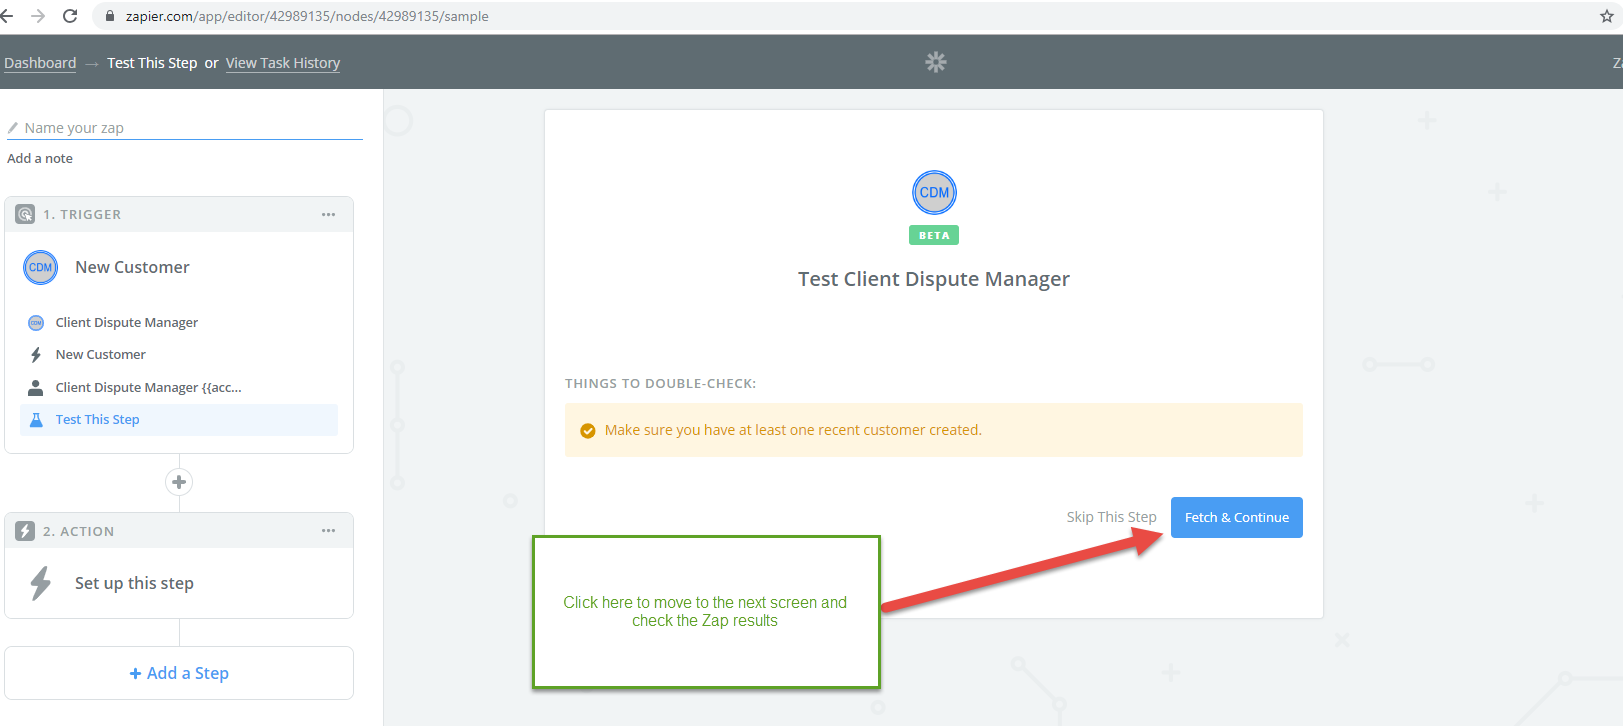Click the pencil icon beside Name your zap
This screenshot has width=1623, height=726.
[x=13, y=128]
